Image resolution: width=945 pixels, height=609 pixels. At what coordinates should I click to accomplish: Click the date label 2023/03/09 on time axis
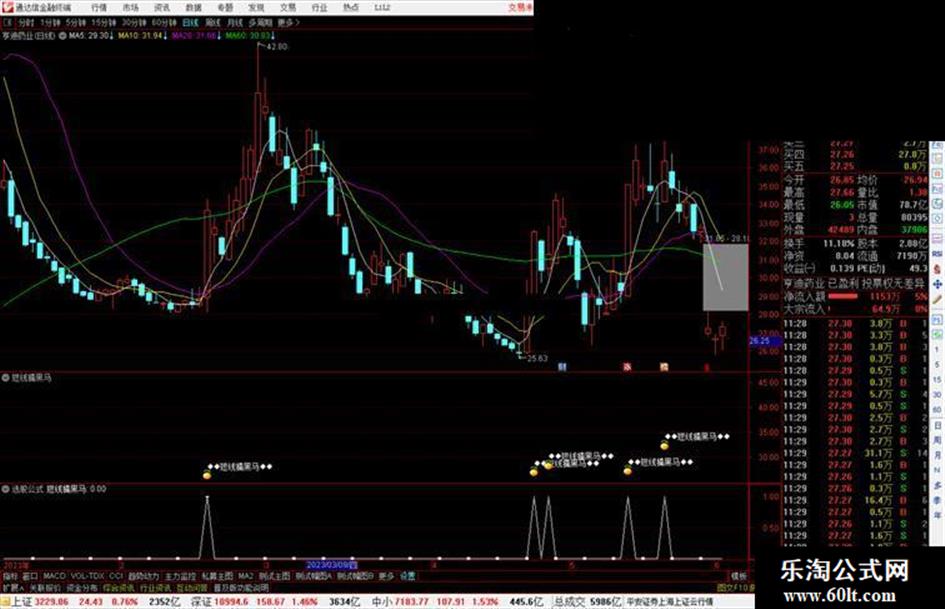coord(331,565)
